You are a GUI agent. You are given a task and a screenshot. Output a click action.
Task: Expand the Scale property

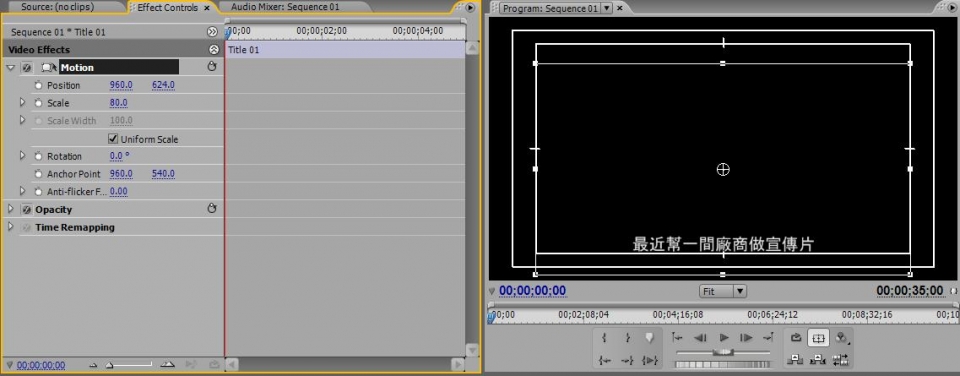coord(23,103)
